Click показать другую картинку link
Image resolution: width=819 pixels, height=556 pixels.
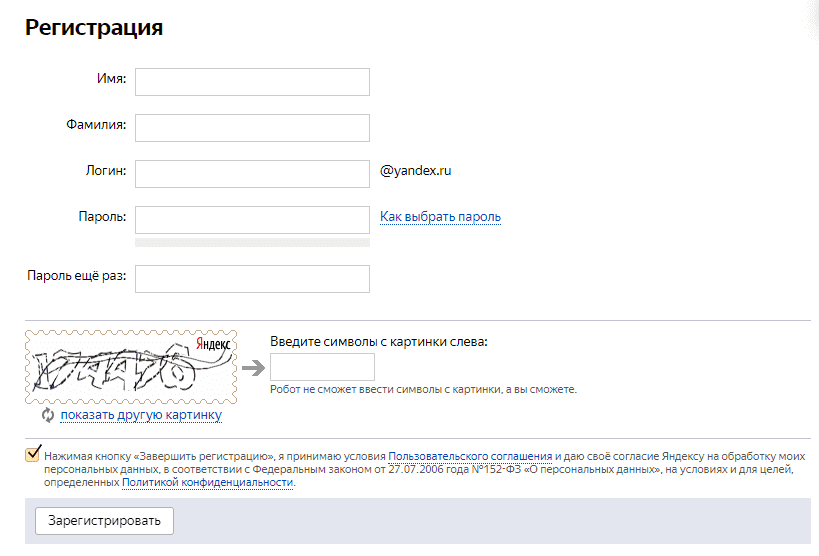pos(141,415)
